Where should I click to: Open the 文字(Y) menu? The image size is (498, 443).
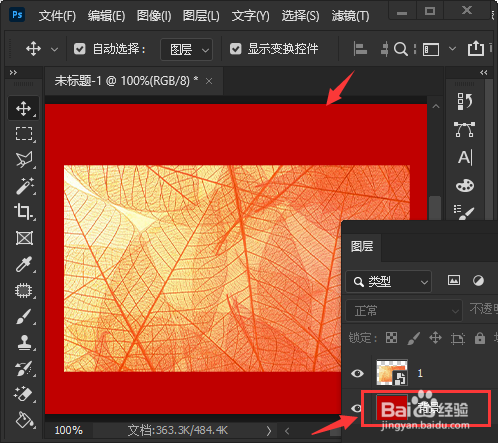(x=250, y=16)
